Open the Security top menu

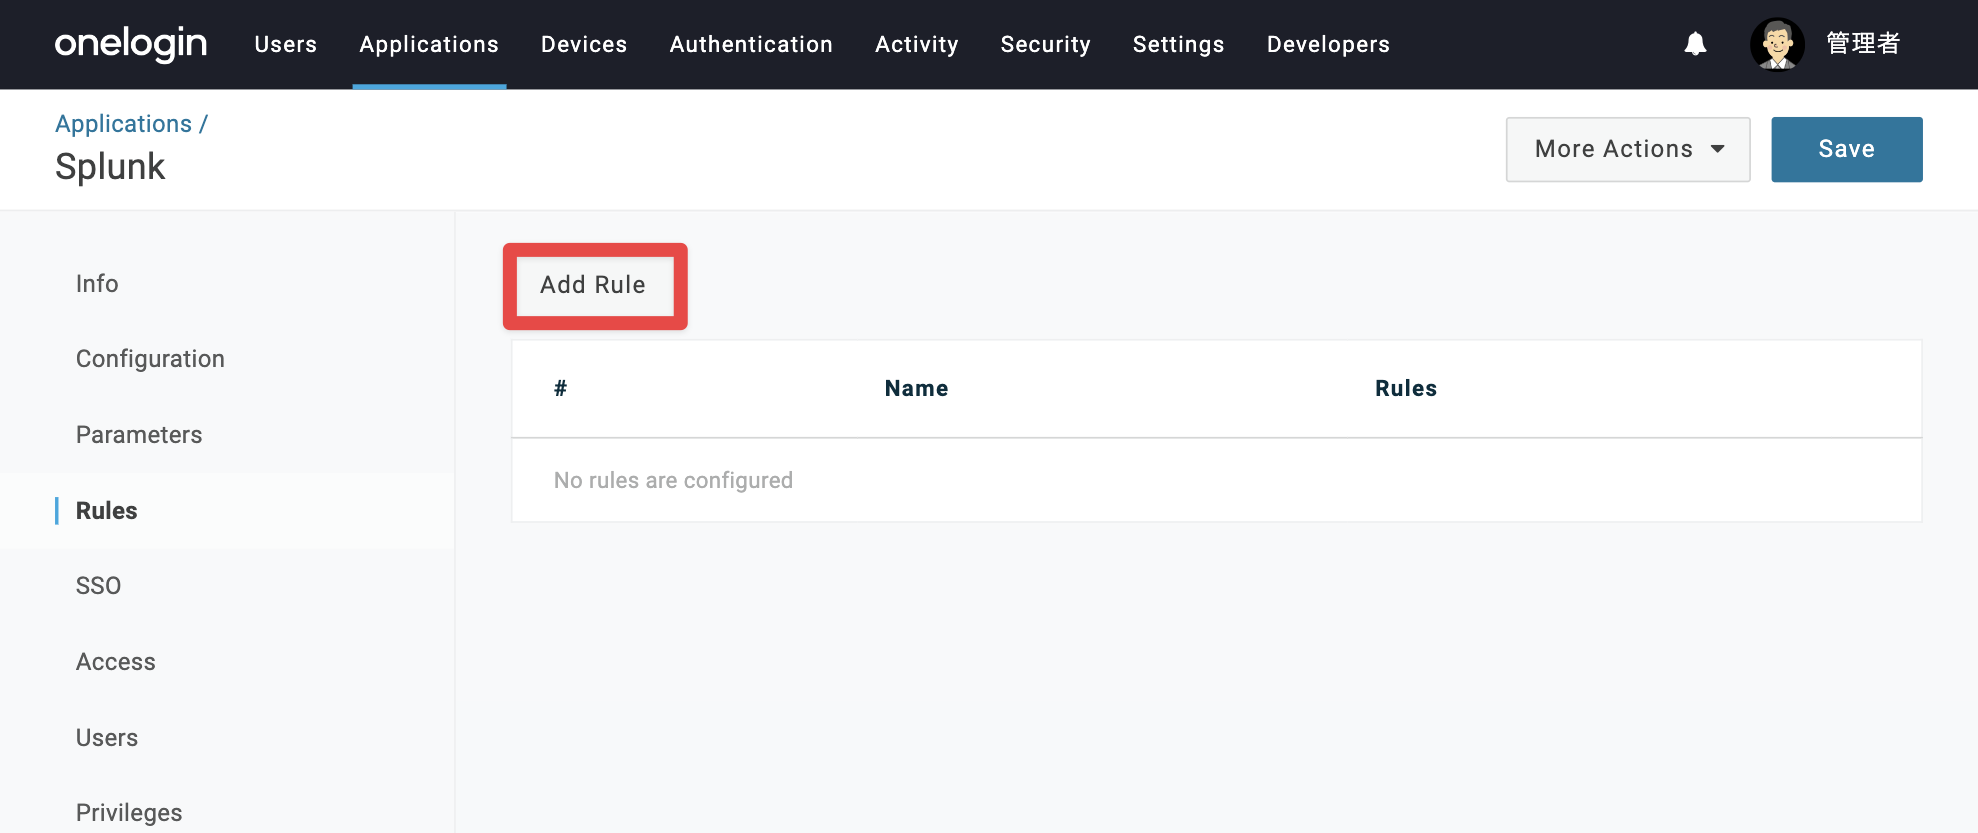[x=1045, y=44]
